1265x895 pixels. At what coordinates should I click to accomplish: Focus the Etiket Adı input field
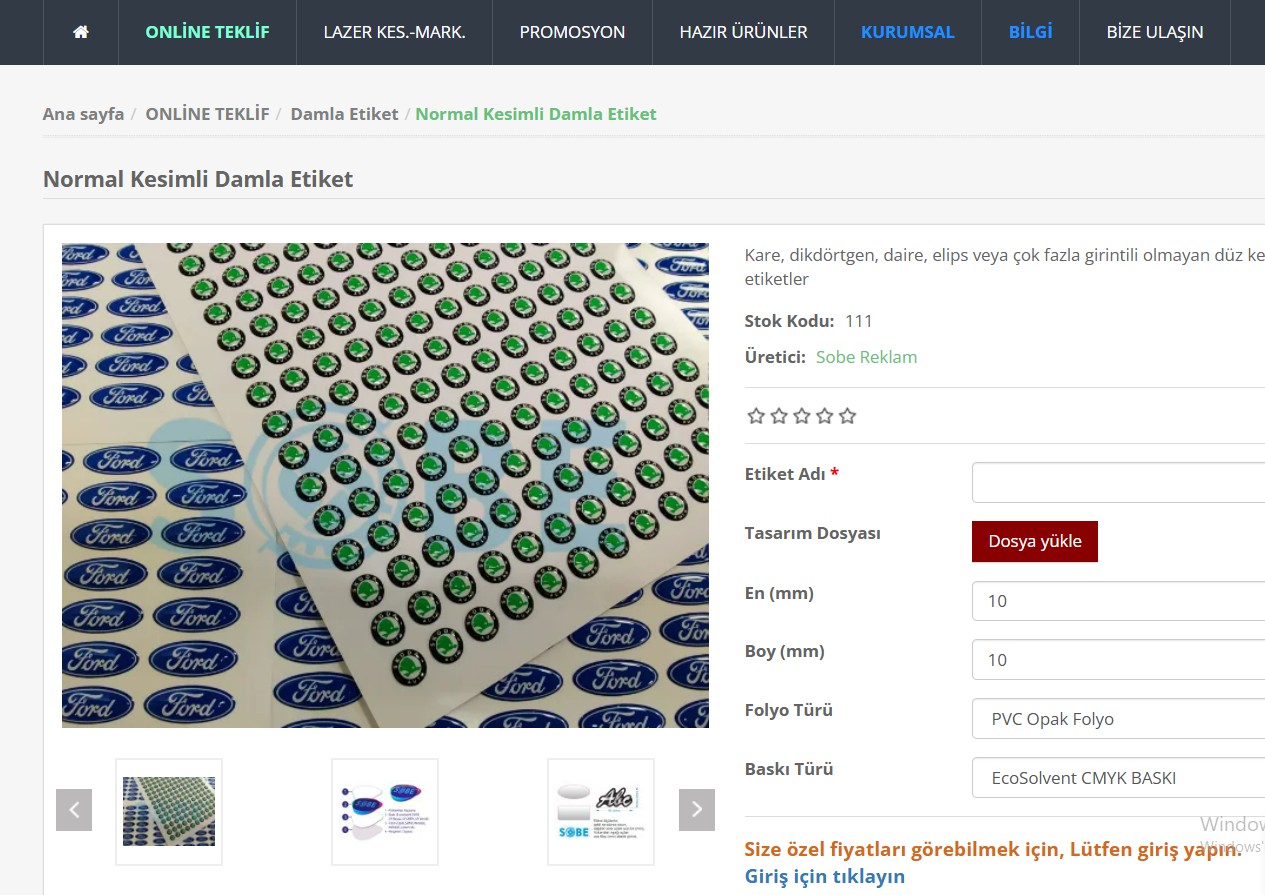(x=1118, y=482)
